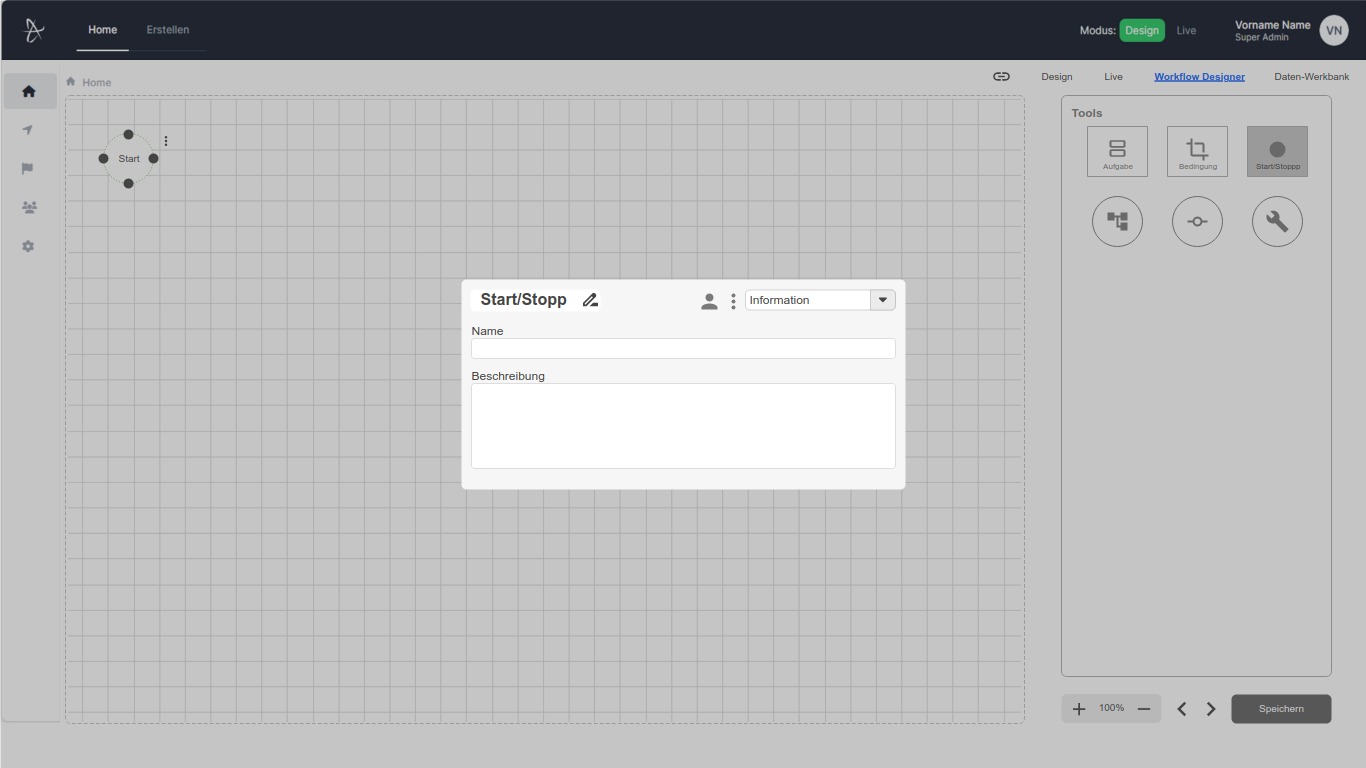Select the Aufgabe tool

(x=1117, y=151)
